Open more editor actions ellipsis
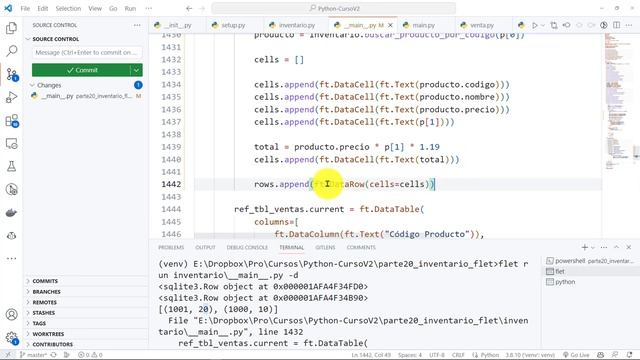 [629, 25]
